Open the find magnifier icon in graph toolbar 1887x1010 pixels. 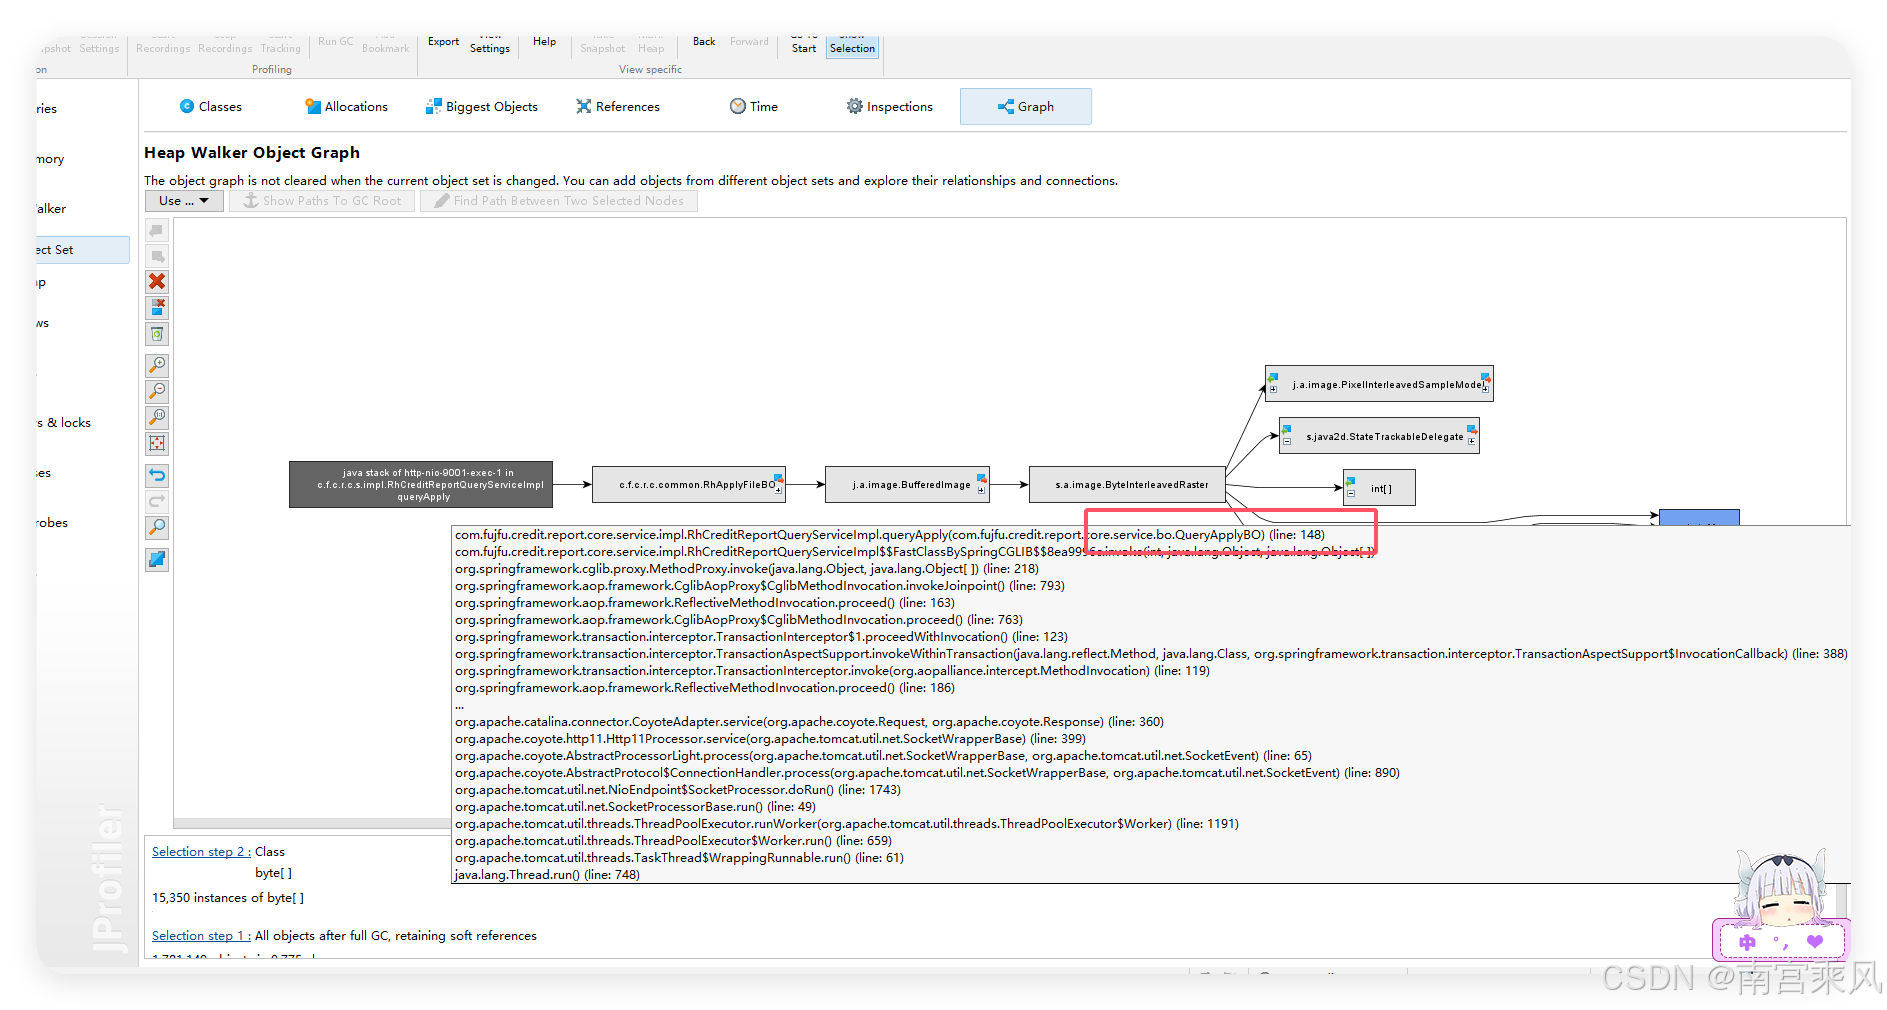point(157,527)
